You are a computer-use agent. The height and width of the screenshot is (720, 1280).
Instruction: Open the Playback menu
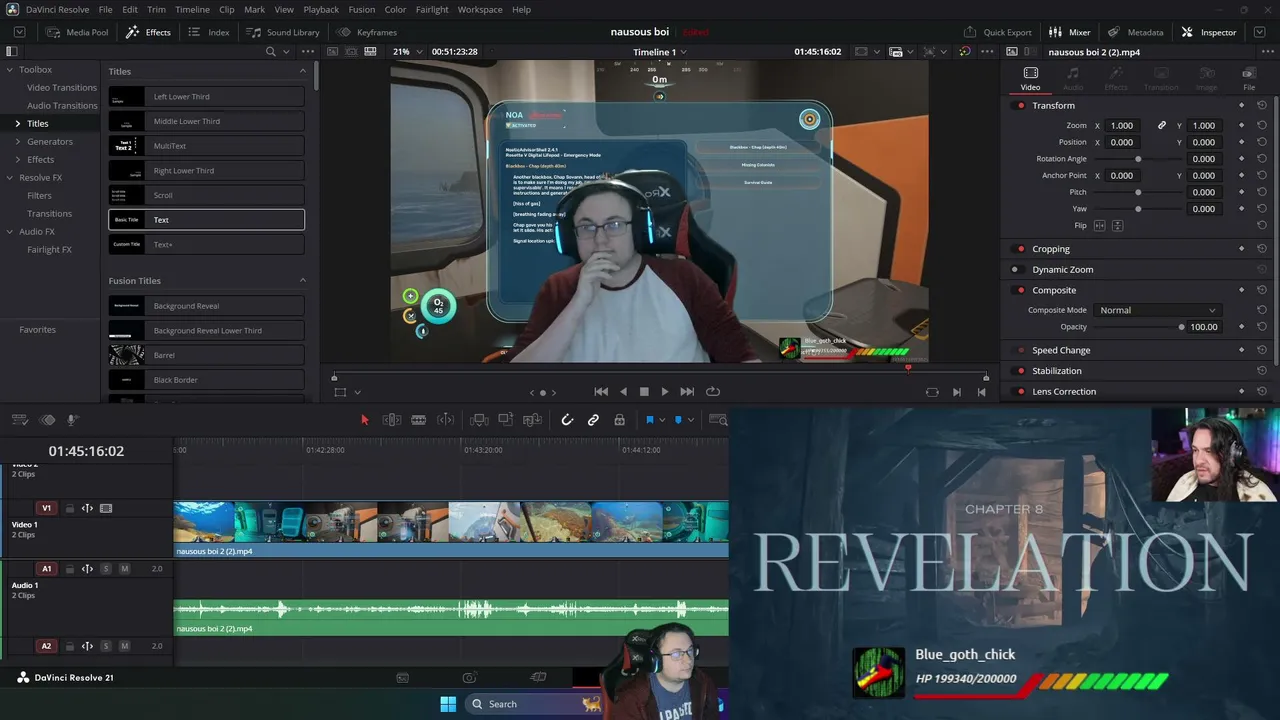321,9
